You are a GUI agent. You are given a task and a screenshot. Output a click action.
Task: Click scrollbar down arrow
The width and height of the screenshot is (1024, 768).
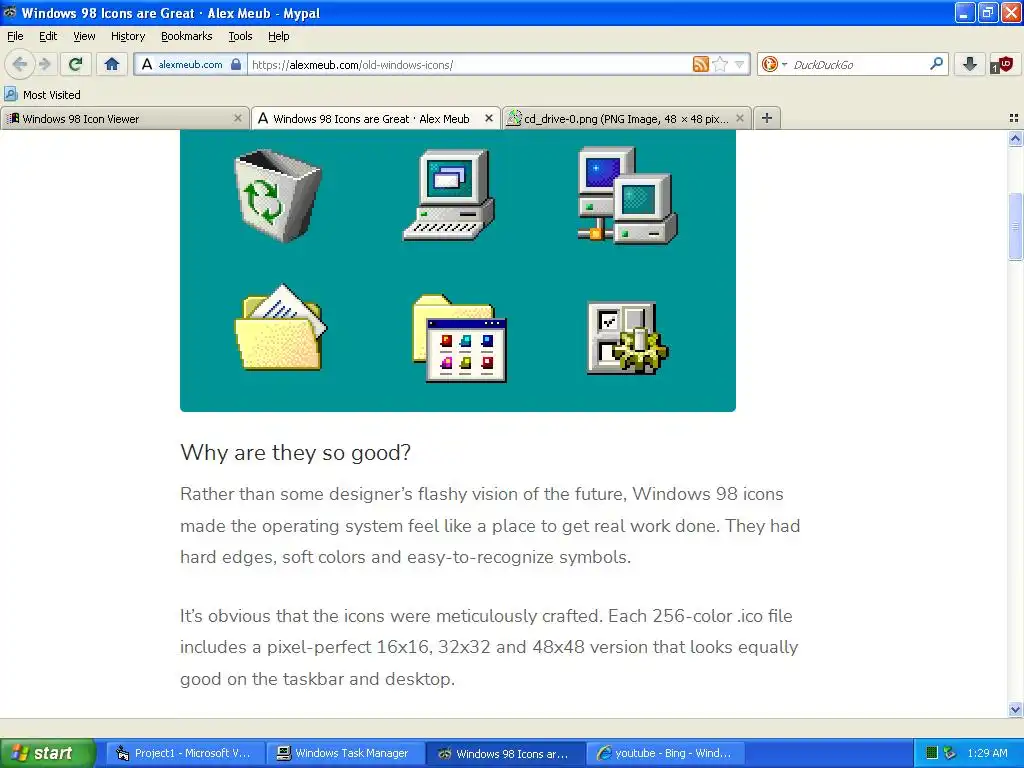(x=1015, y=709)
